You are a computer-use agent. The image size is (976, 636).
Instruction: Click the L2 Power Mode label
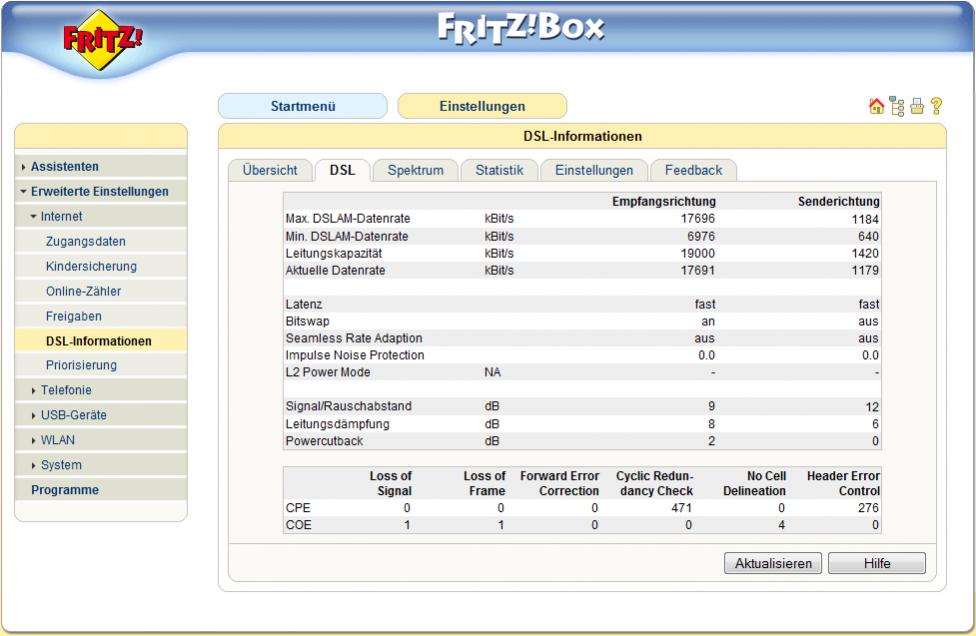click(x=327, y=372)
